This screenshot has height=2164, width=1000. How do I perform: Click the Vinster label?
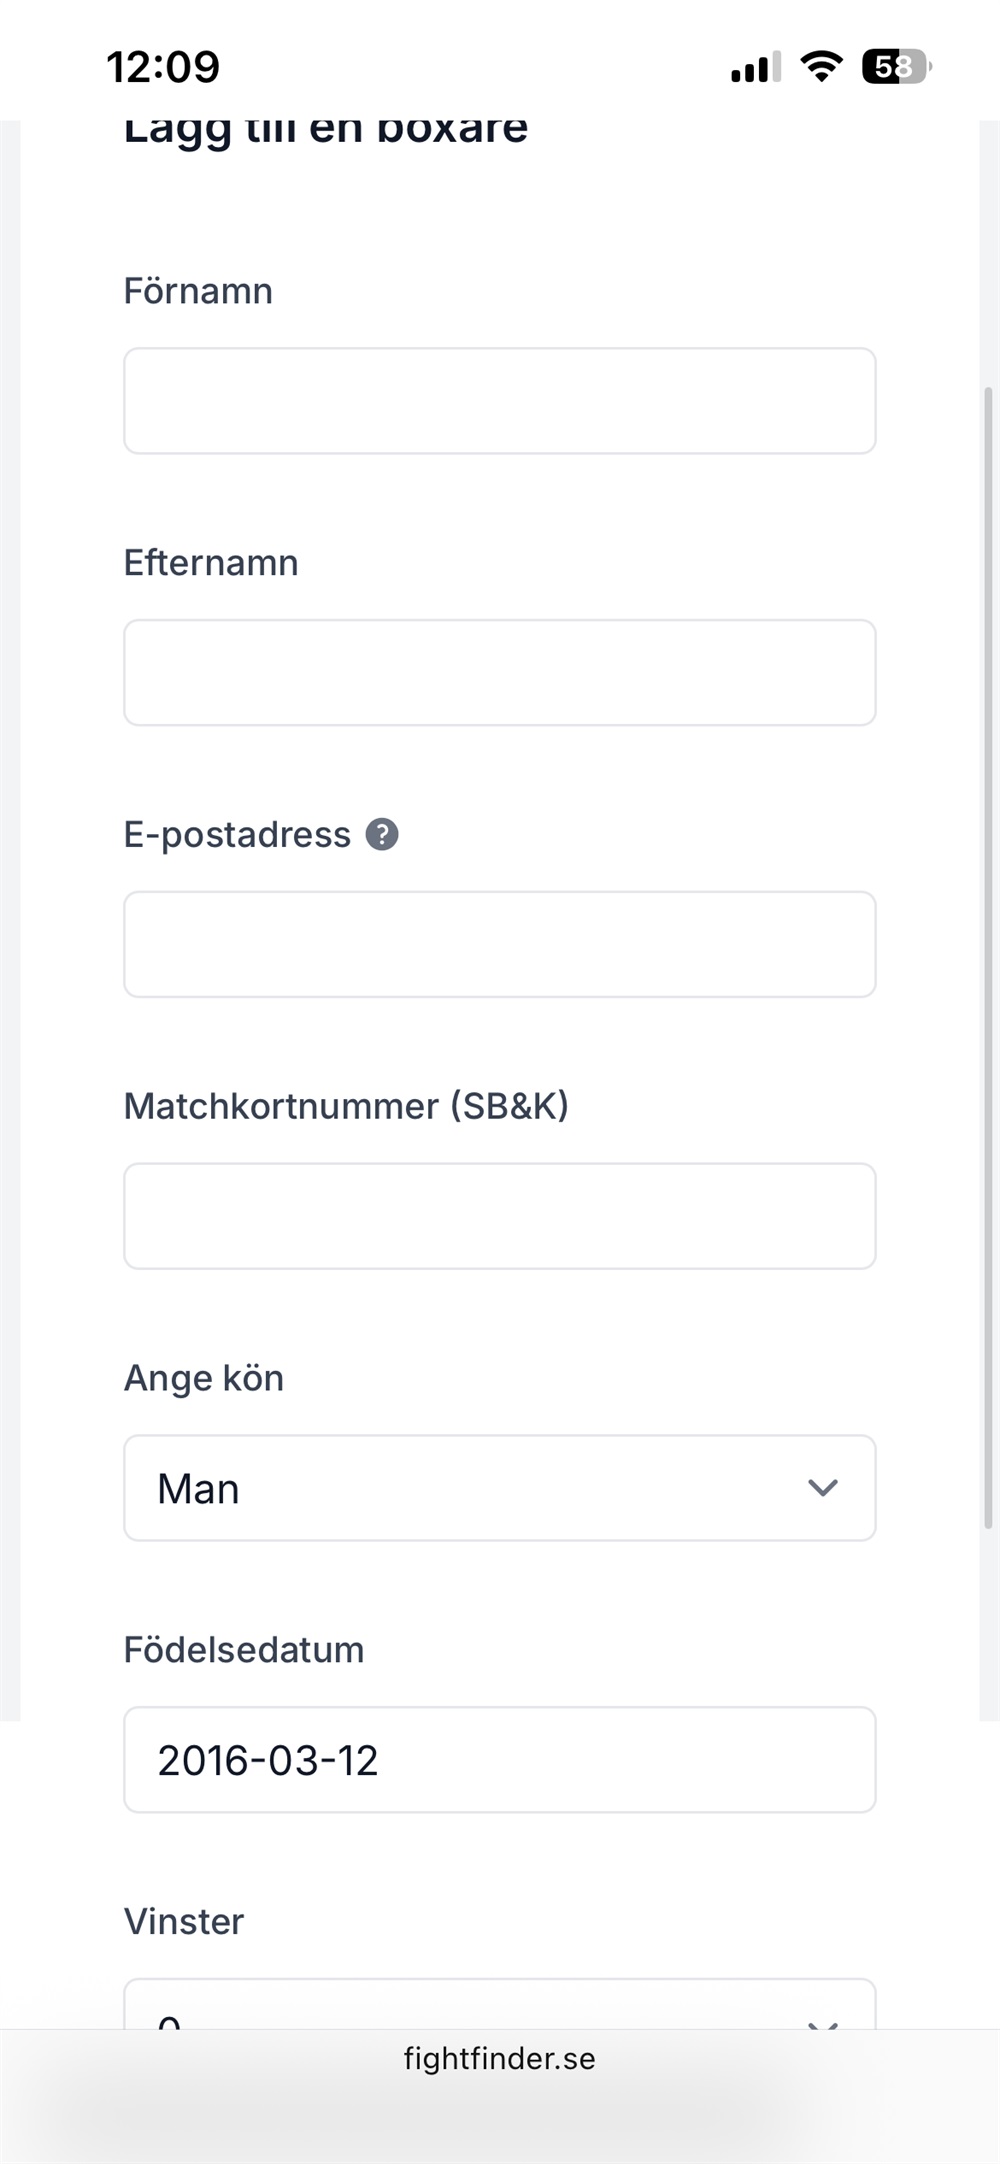click(x=184, y=1921)
